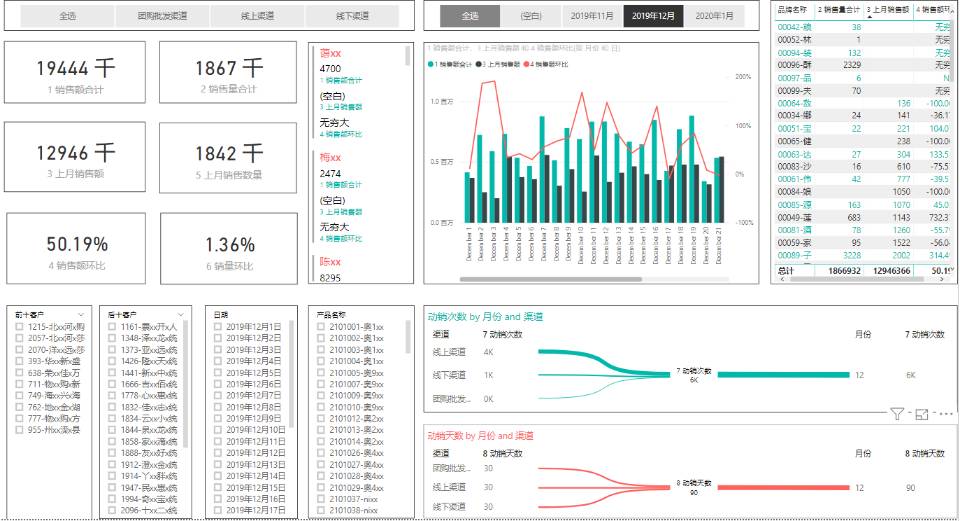The width and height of the screenshot is (960, 521).
Task: Select the 线上渠道 slicer button
Action: click(258, 16)
